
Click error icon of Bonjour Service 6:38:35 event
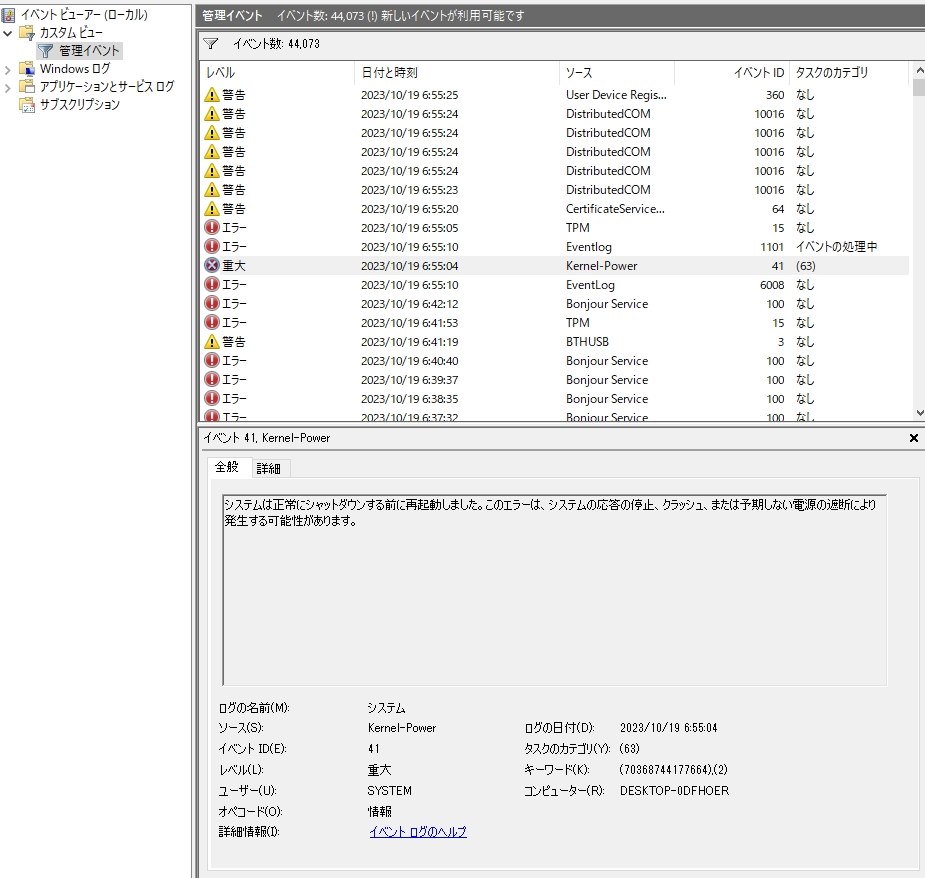pos(212,398)
